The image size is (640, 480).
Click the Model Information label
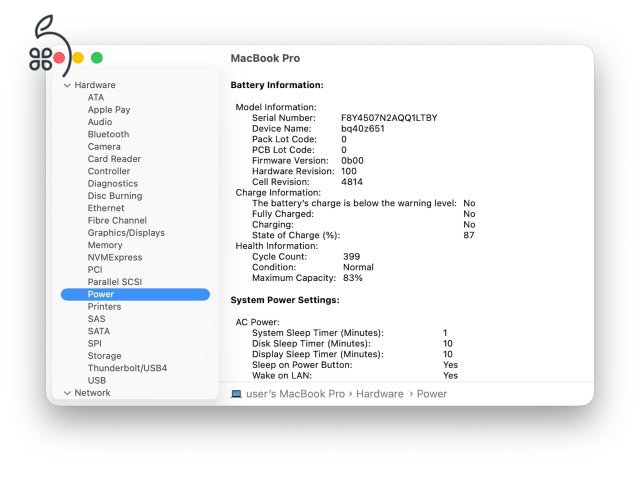click(276, 107)
